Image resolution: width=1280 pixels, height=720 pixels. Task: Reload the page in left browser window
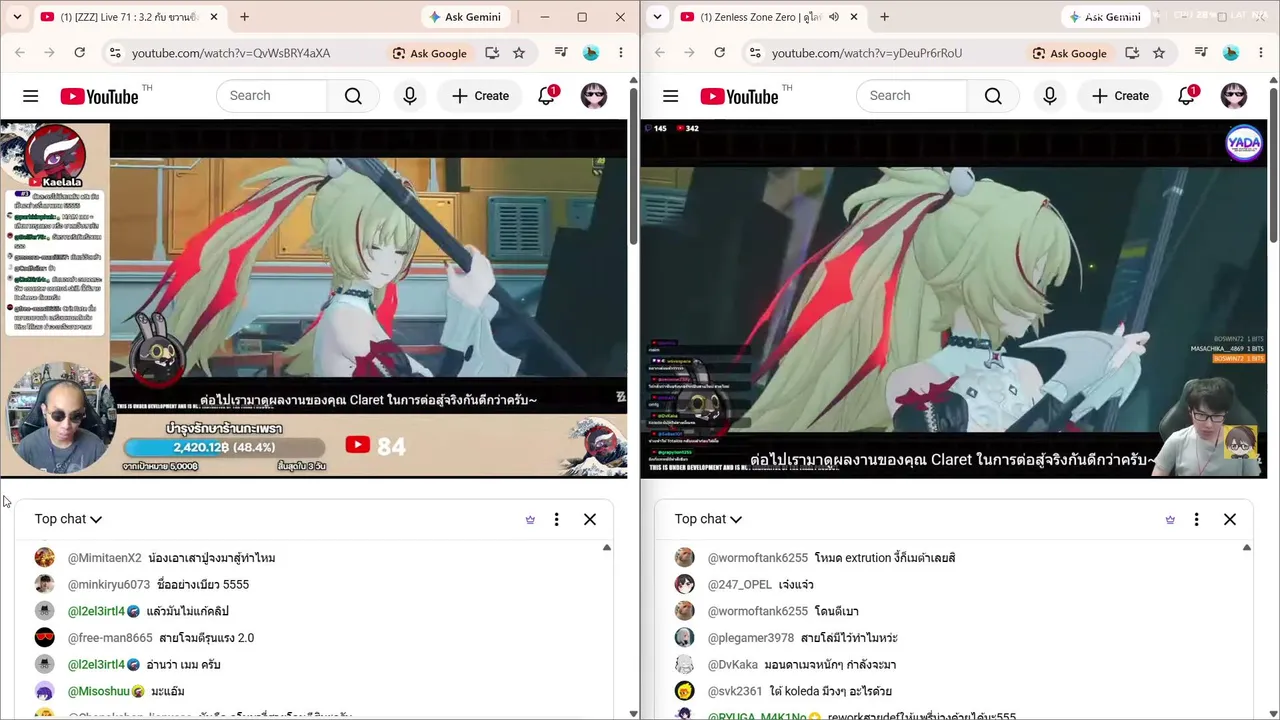point(80,53)
